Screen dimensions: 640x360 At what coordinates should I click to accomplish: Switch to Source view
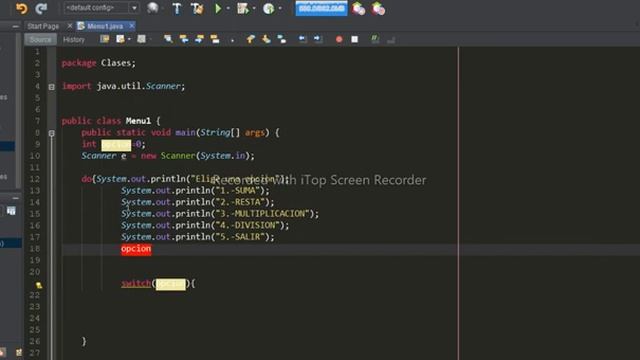(x=40, y=40)
